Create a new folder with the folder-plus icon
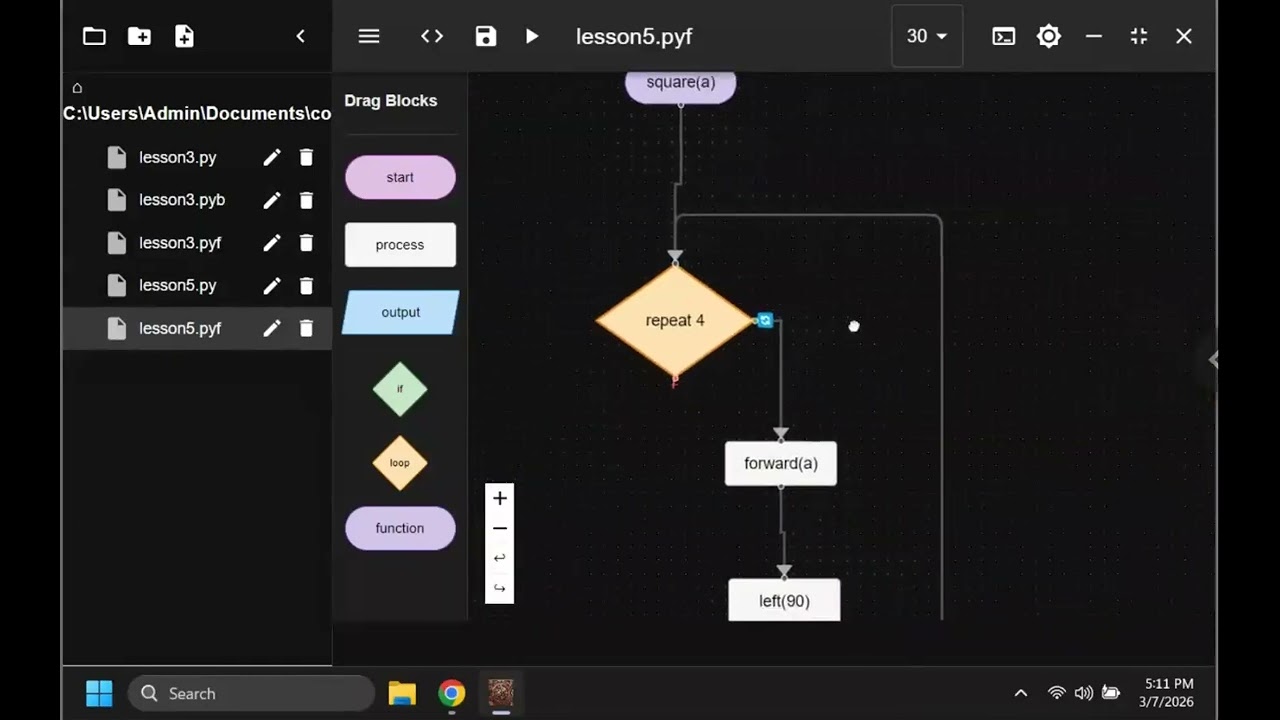The image size is (1280, 720). tap(139, 36)
